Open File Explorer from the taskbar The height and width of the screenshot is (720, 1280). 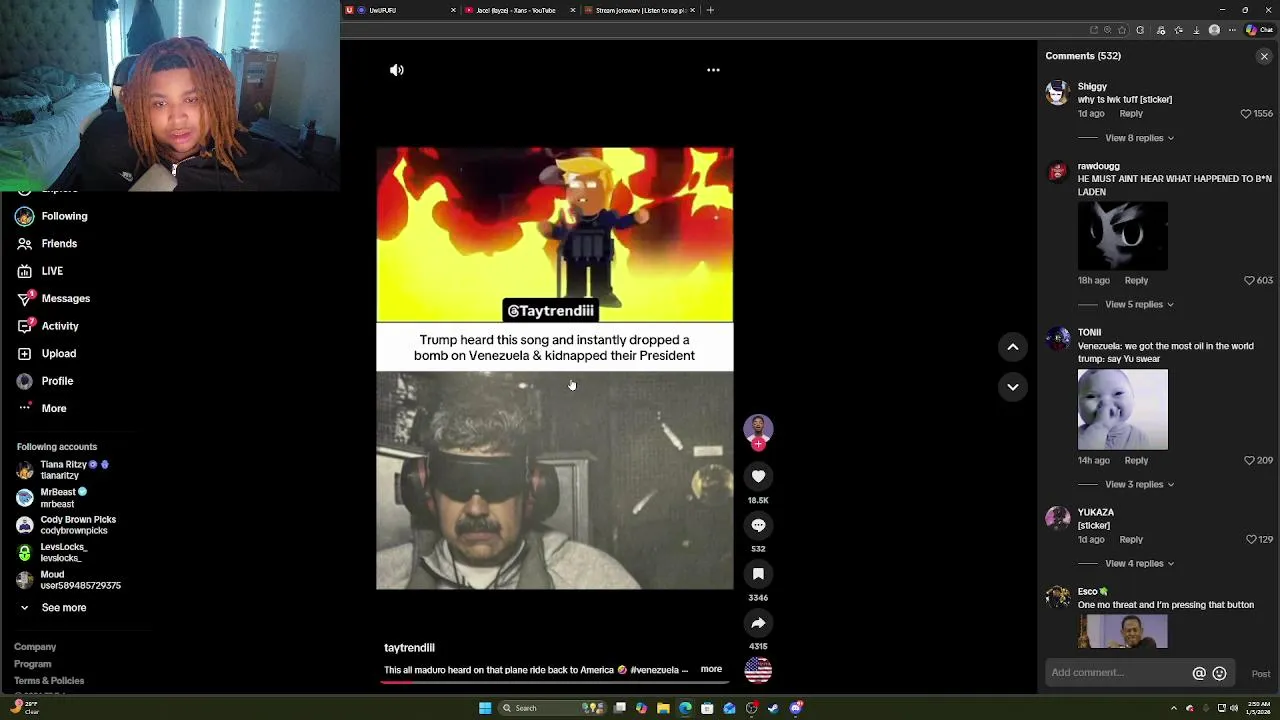coord(663,708)
